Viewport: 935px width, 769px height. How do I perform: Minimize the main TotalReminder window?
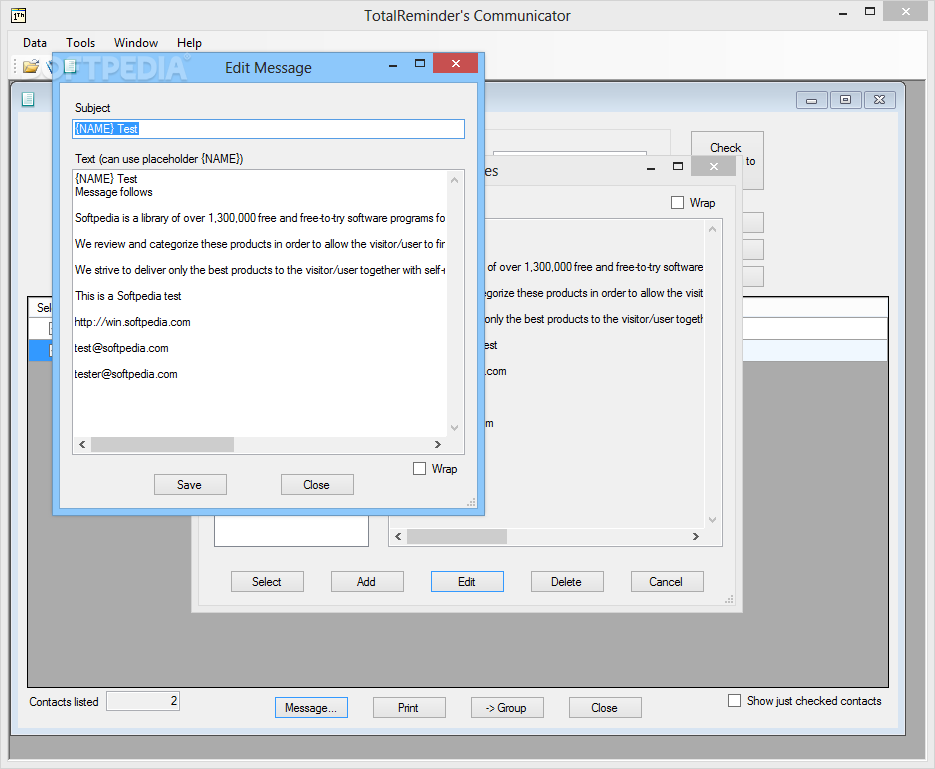point(843,13)
